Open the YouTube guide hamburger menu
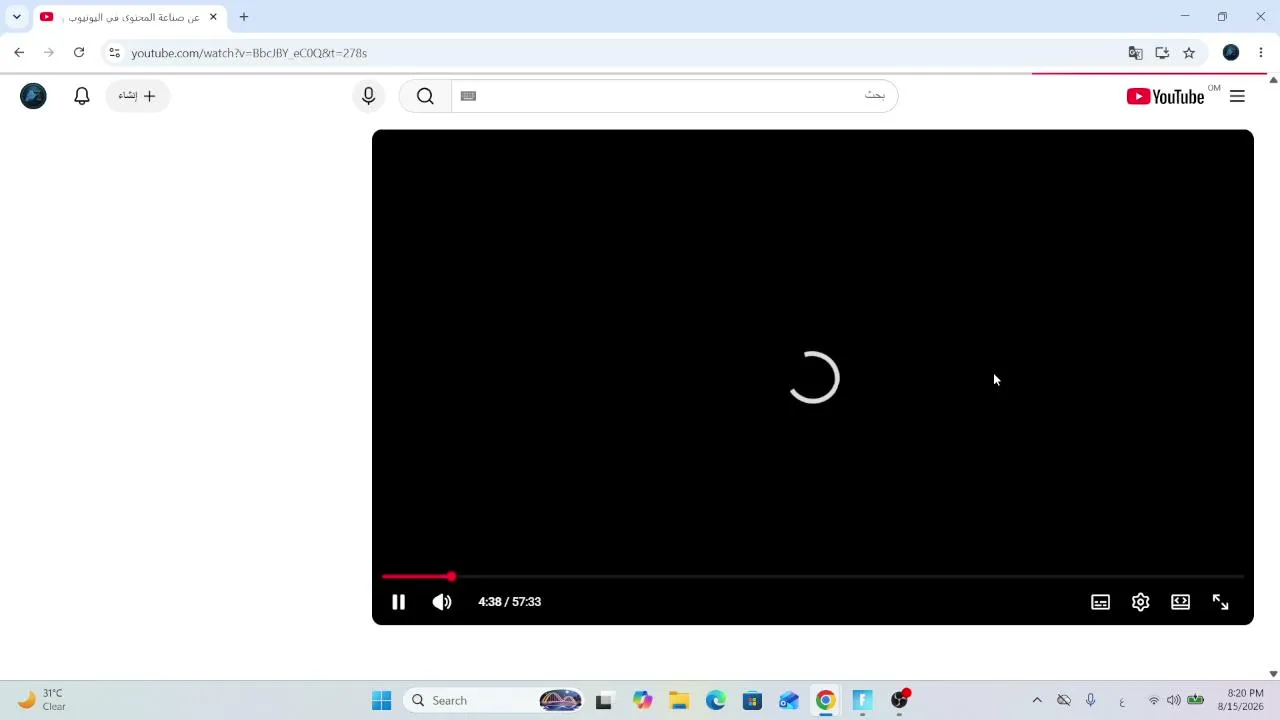1280x720 pixels. click(1237, 96)
